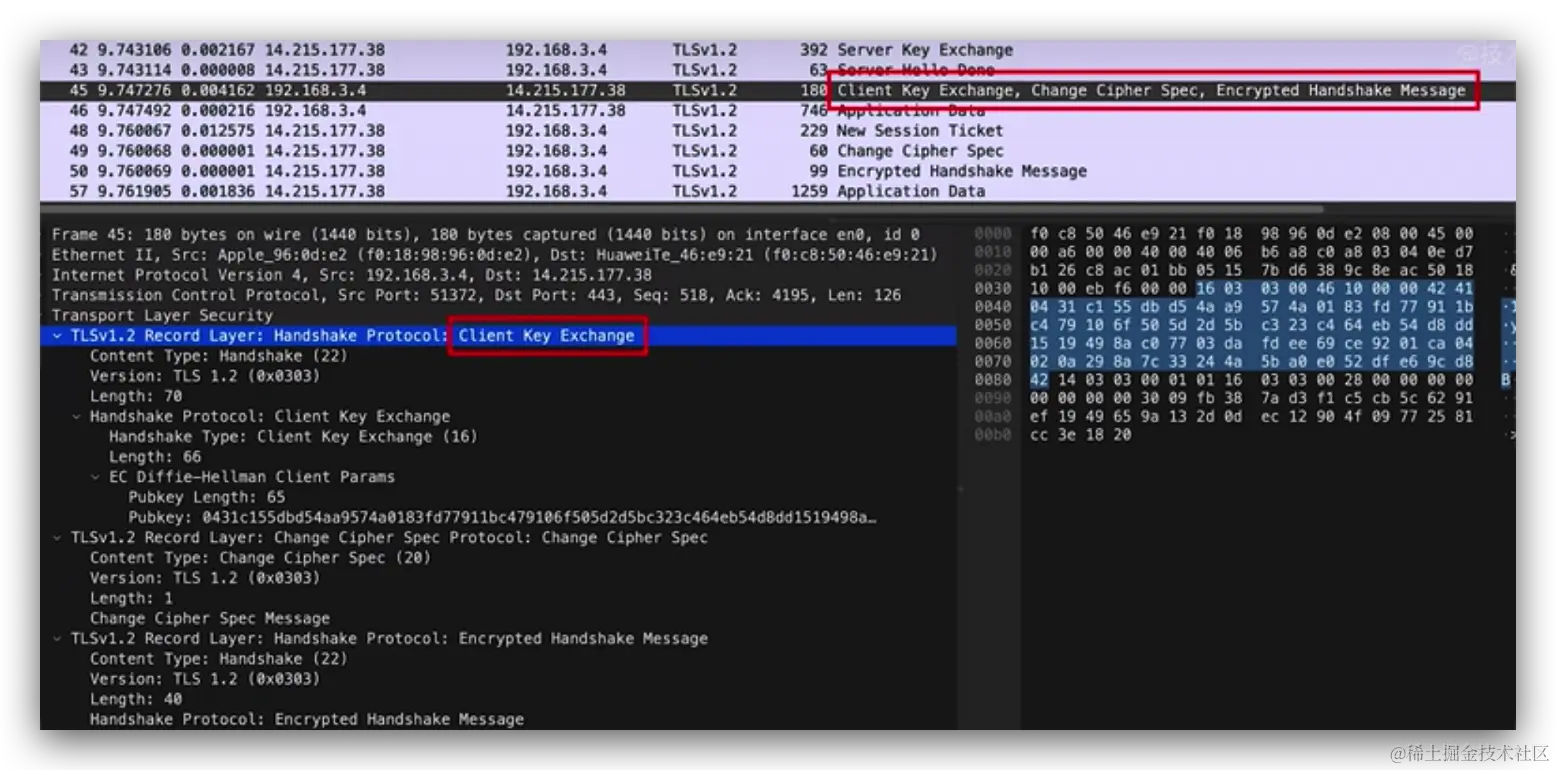Select packet 42 Server Key Exchange row
This screenshot has height=770, width=1556.
pos(777,50)
